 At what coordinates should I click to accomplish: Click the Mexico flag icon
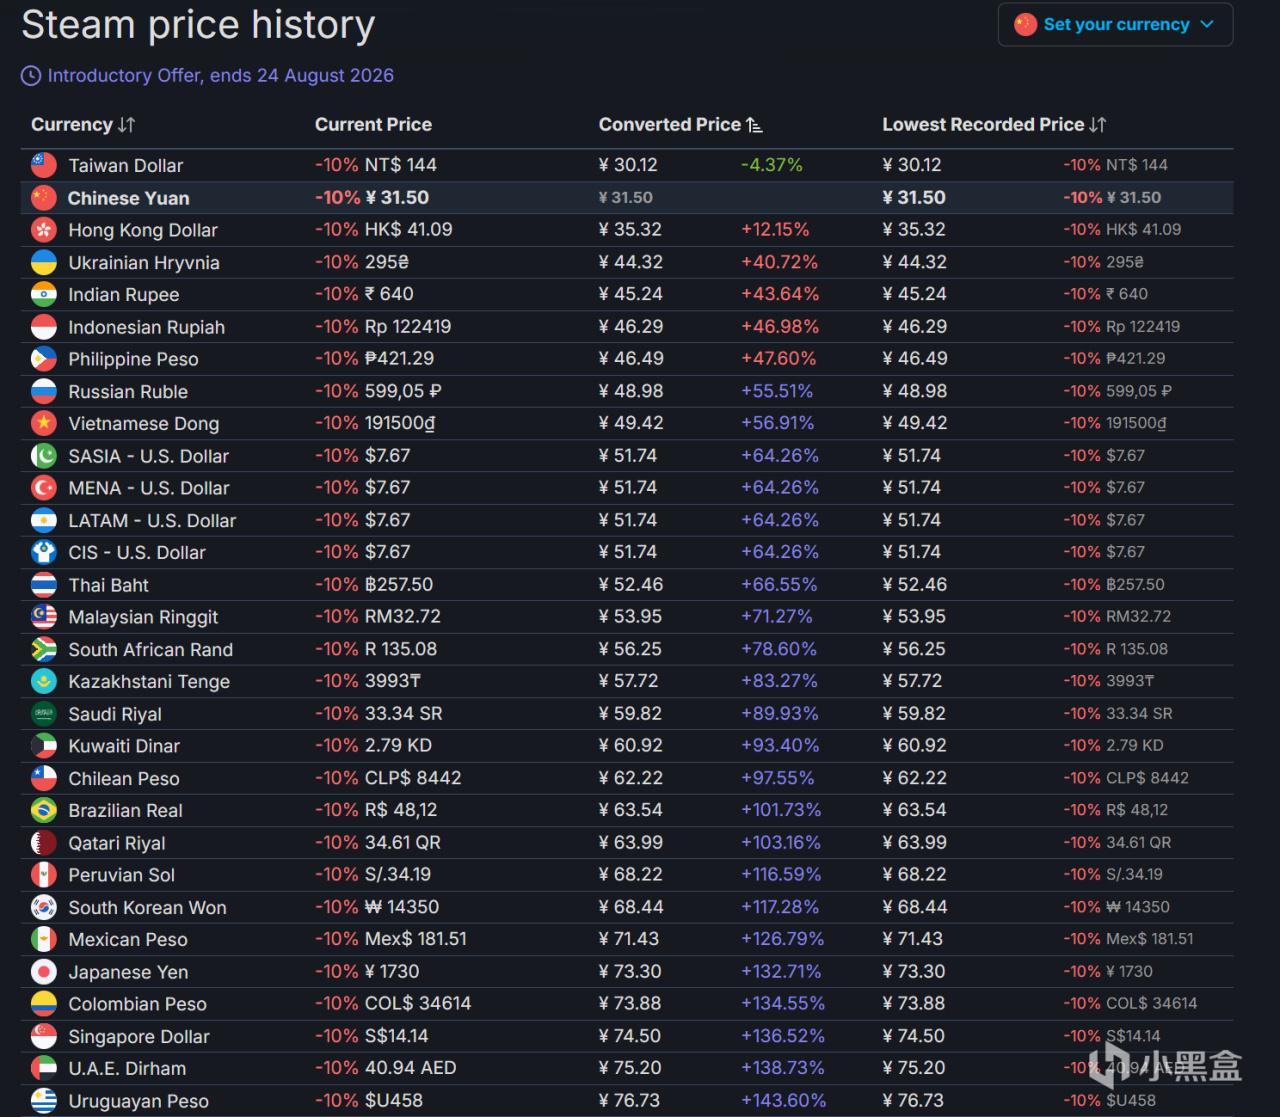pyautogui.click(x=44, y=939)
